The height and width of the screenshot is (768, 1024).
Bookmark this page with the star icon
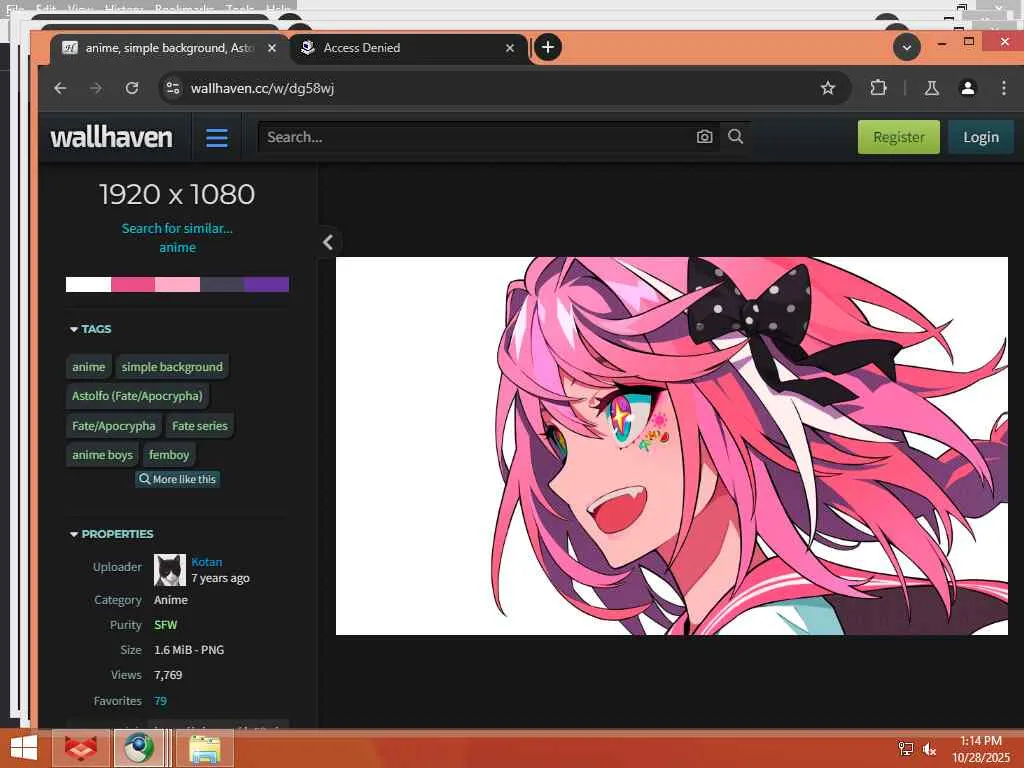pyautogui.click(x=827, y=88)
